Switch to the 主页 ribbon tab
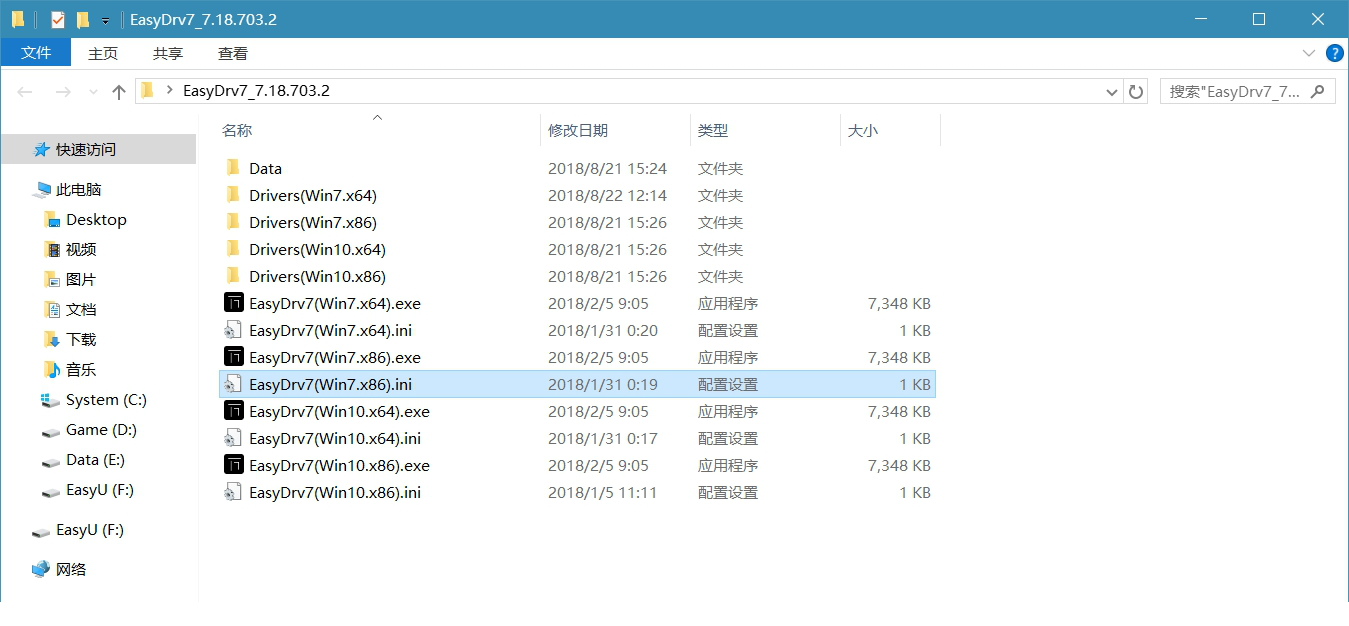 (103, 53)
